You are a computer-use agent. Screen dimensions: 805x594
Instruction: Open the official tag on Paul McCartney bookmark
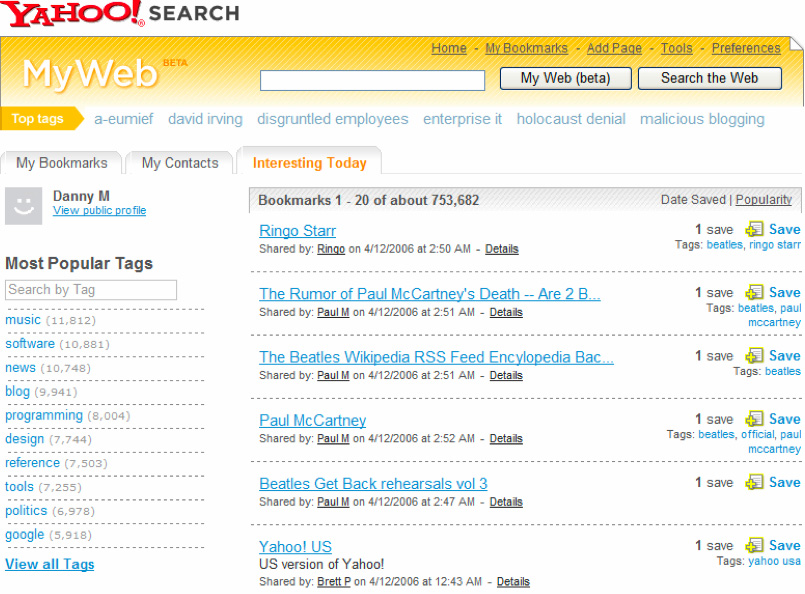click(758, 434)
